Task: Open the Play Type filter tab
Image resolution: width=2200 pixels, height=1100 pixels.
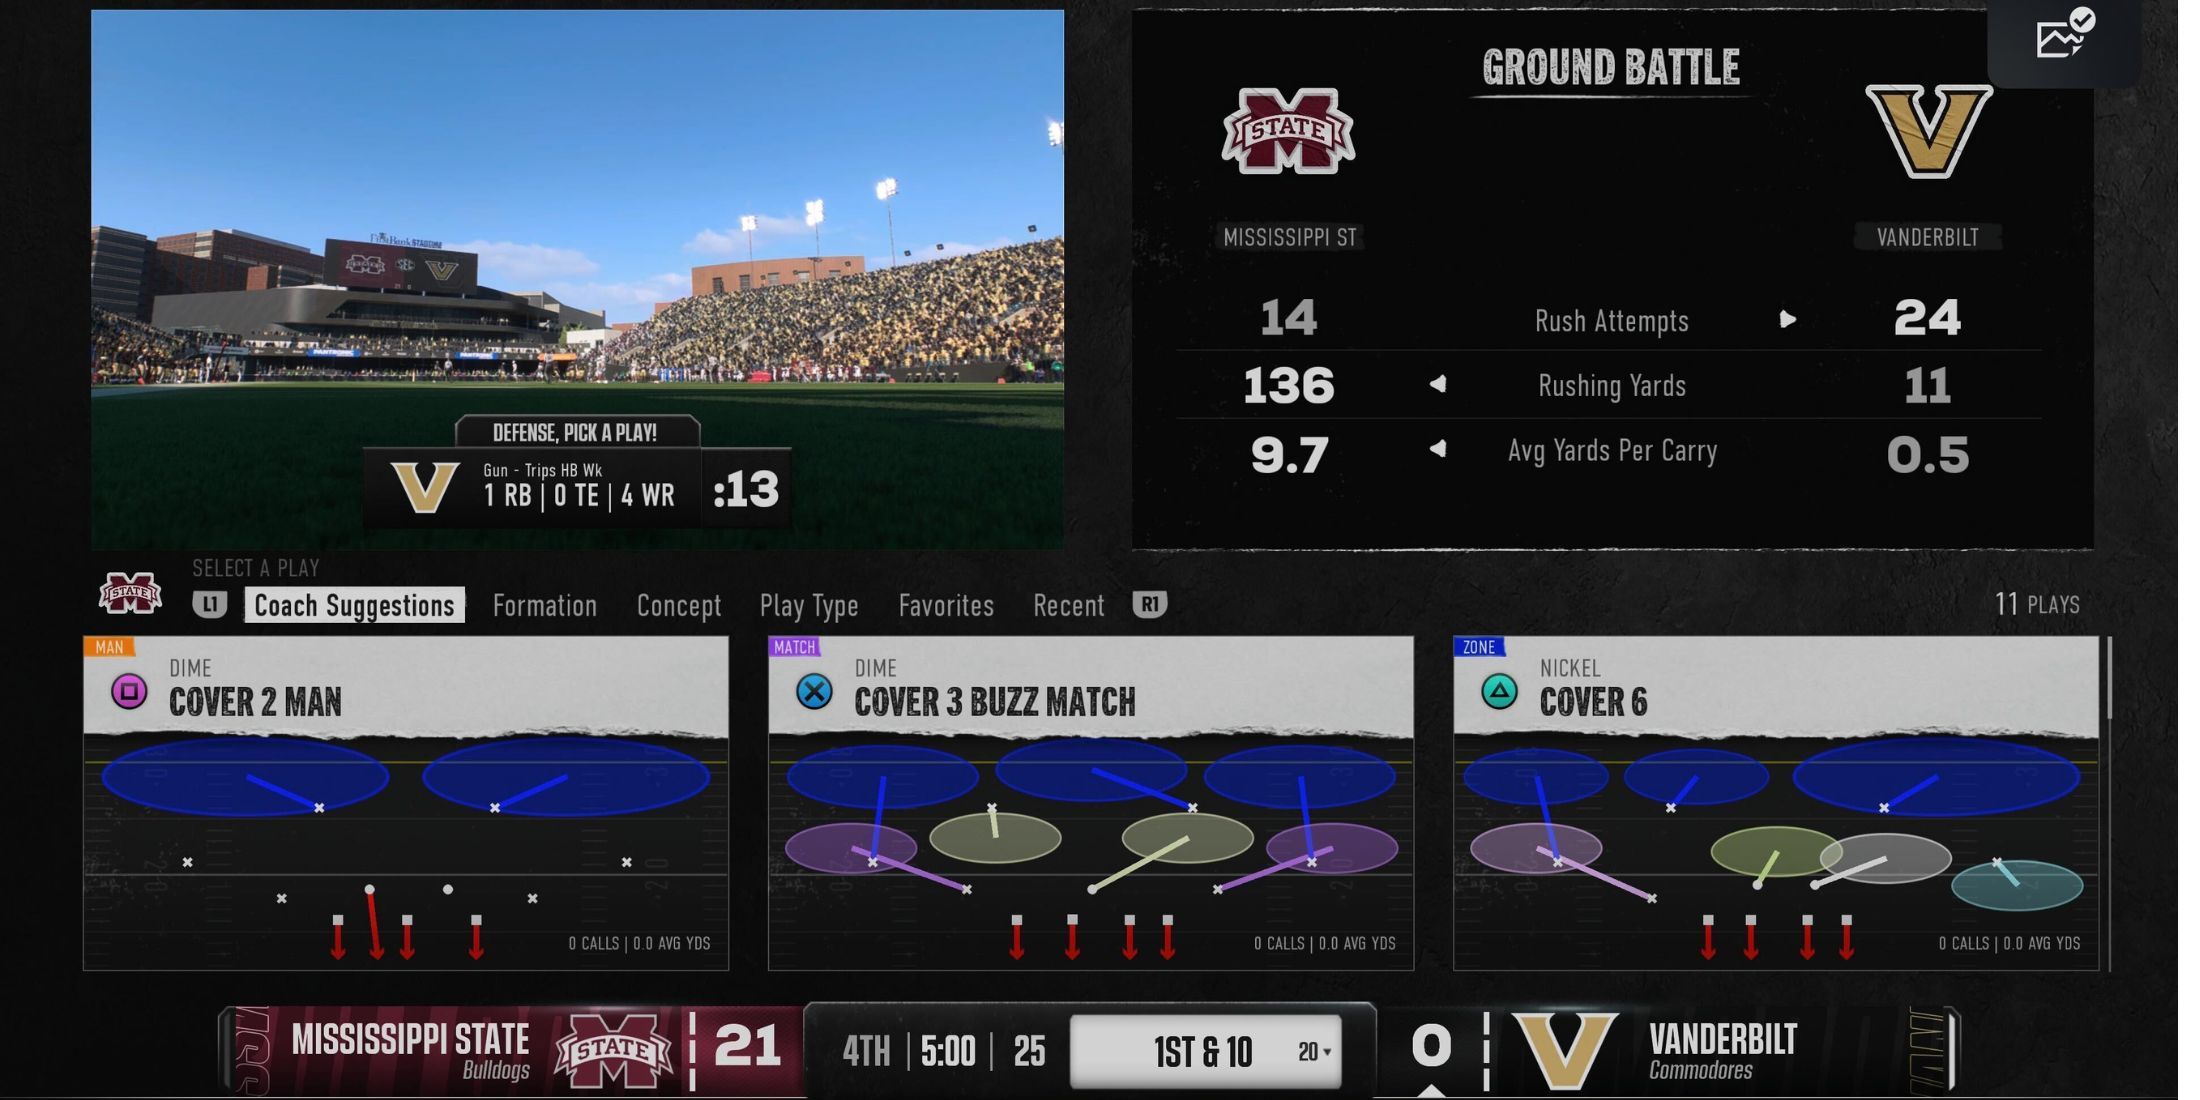Action: coord(810,603)
